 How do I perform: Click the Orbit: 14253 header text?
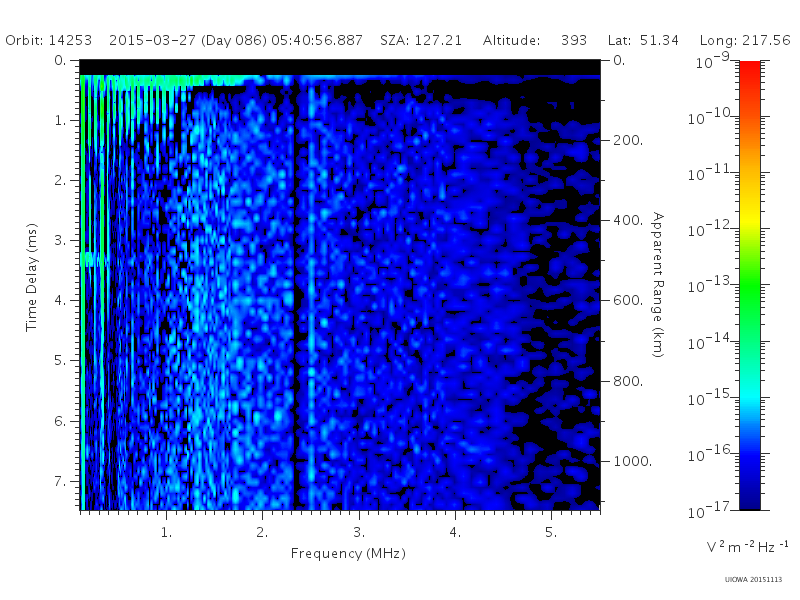[48, 40]
